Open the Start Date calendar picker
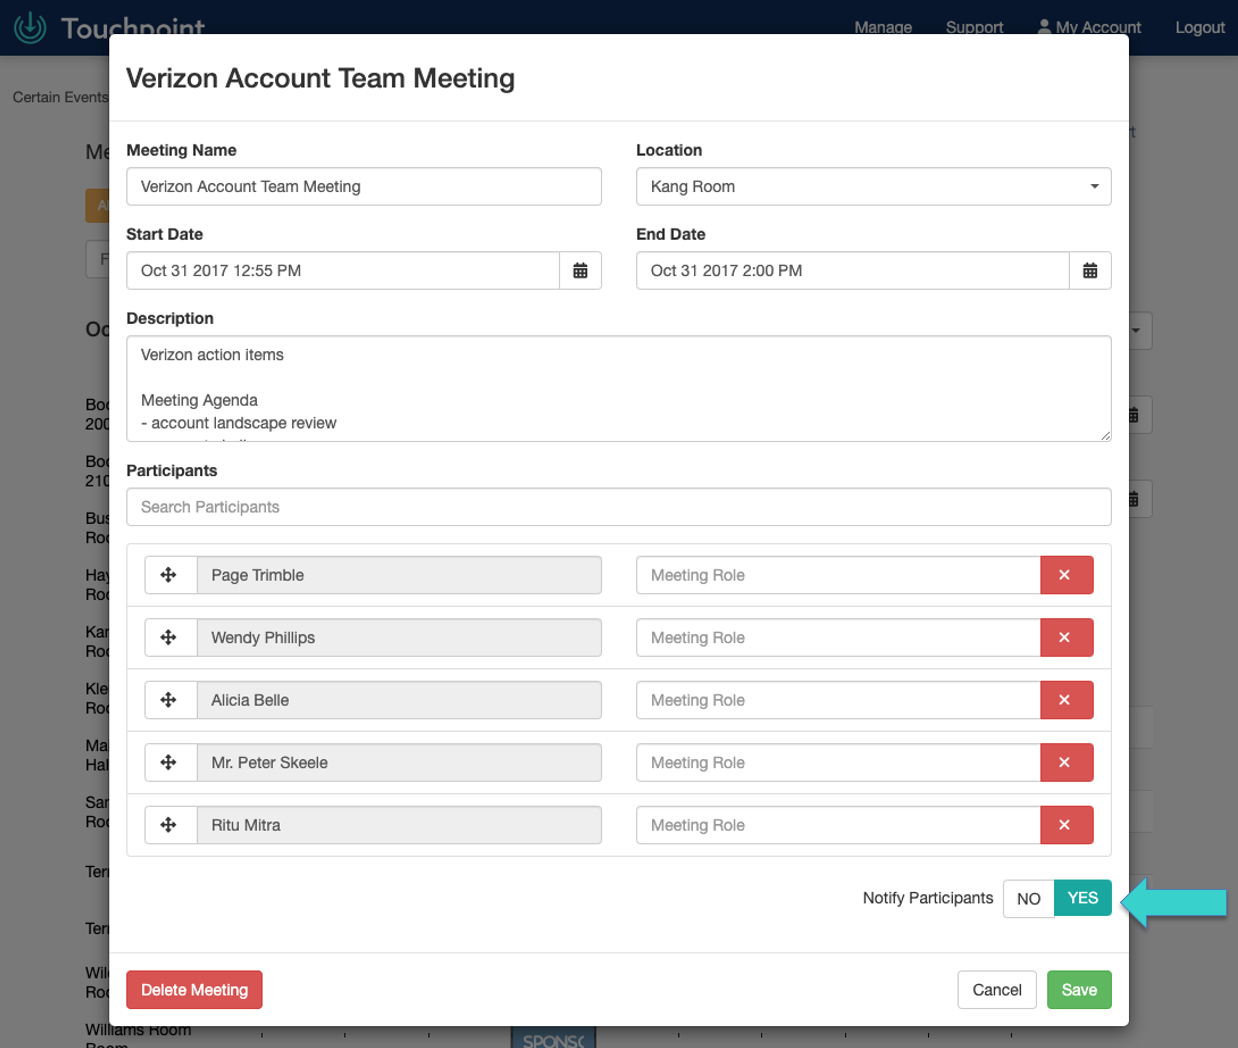1238x1048 pixels. point(580,271)
